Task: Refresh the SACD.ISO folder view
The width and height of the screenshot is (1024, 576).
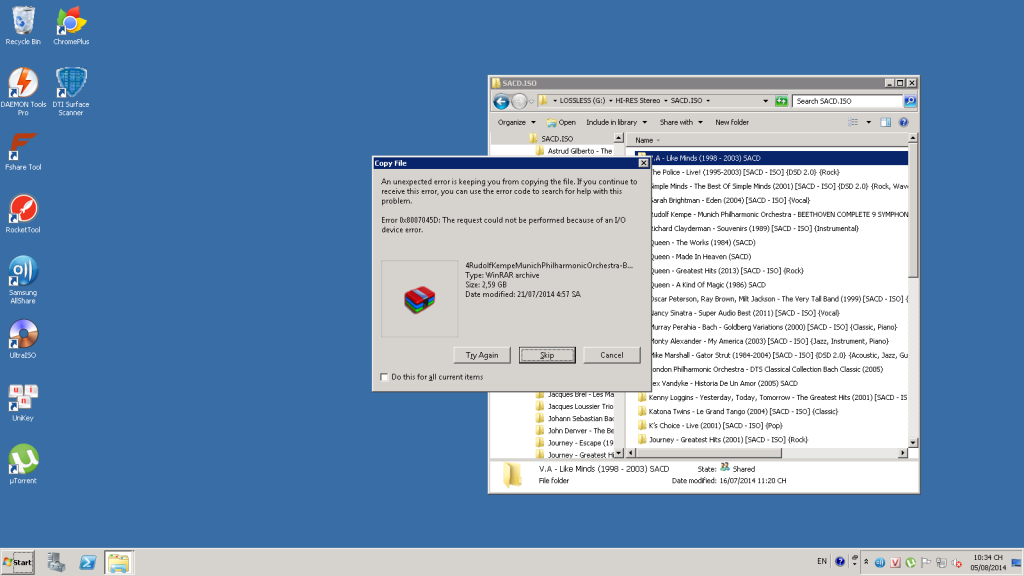Action: 781,101
